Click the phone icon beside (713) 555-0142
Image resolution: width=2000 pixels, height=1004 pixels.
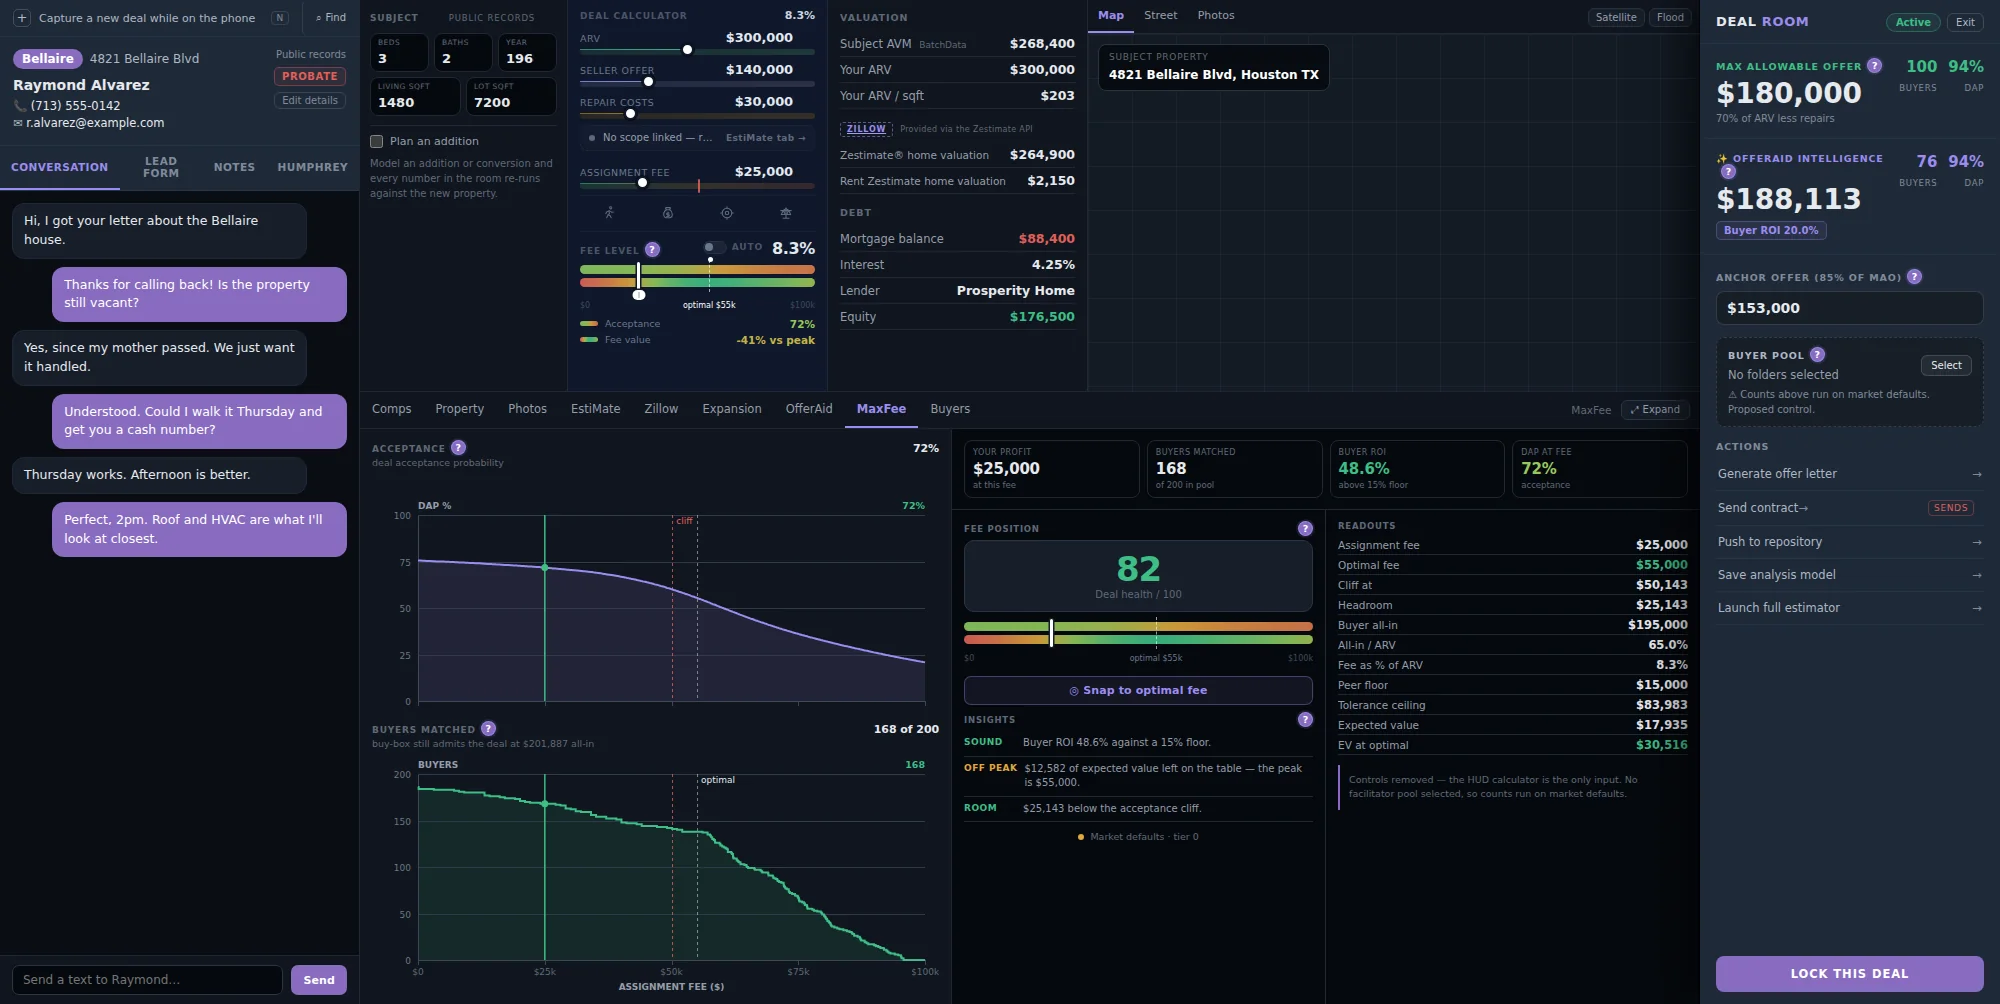pyautogui.click(x=20, y=106)
